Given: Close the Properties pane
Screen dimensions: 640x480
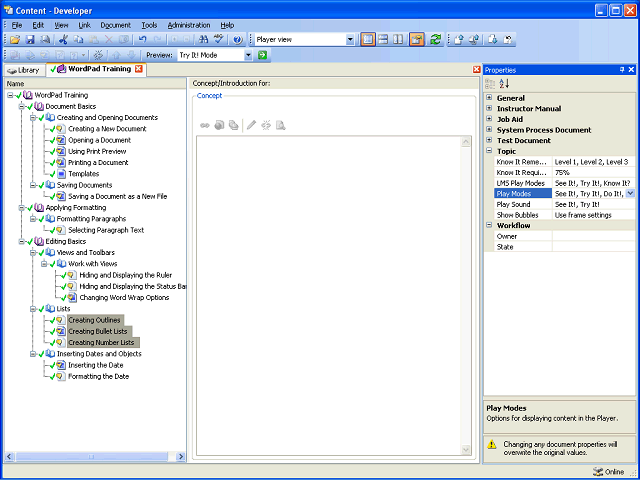Looking at the screenshot, I should tap(631, 70).
